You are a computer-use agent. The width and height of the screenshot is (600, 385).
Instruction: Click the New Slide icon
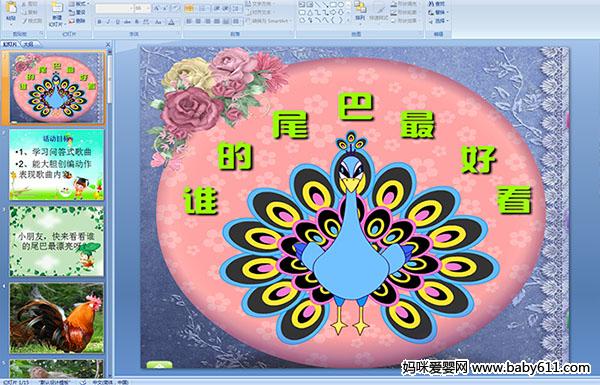point(57,15)
